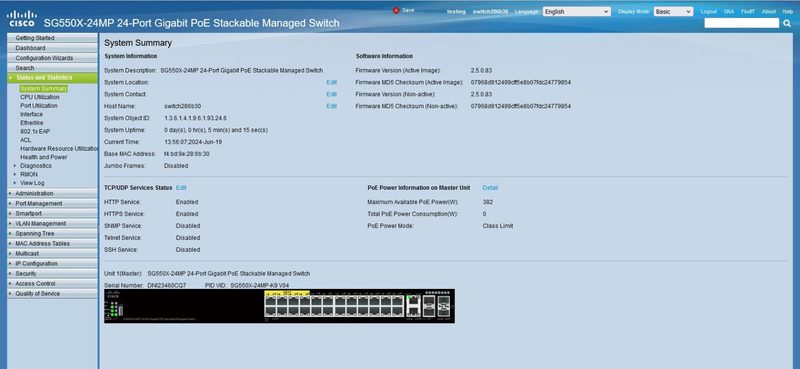Expand Smartport menu
Screen dimensions: 800x369
point(52,213)
